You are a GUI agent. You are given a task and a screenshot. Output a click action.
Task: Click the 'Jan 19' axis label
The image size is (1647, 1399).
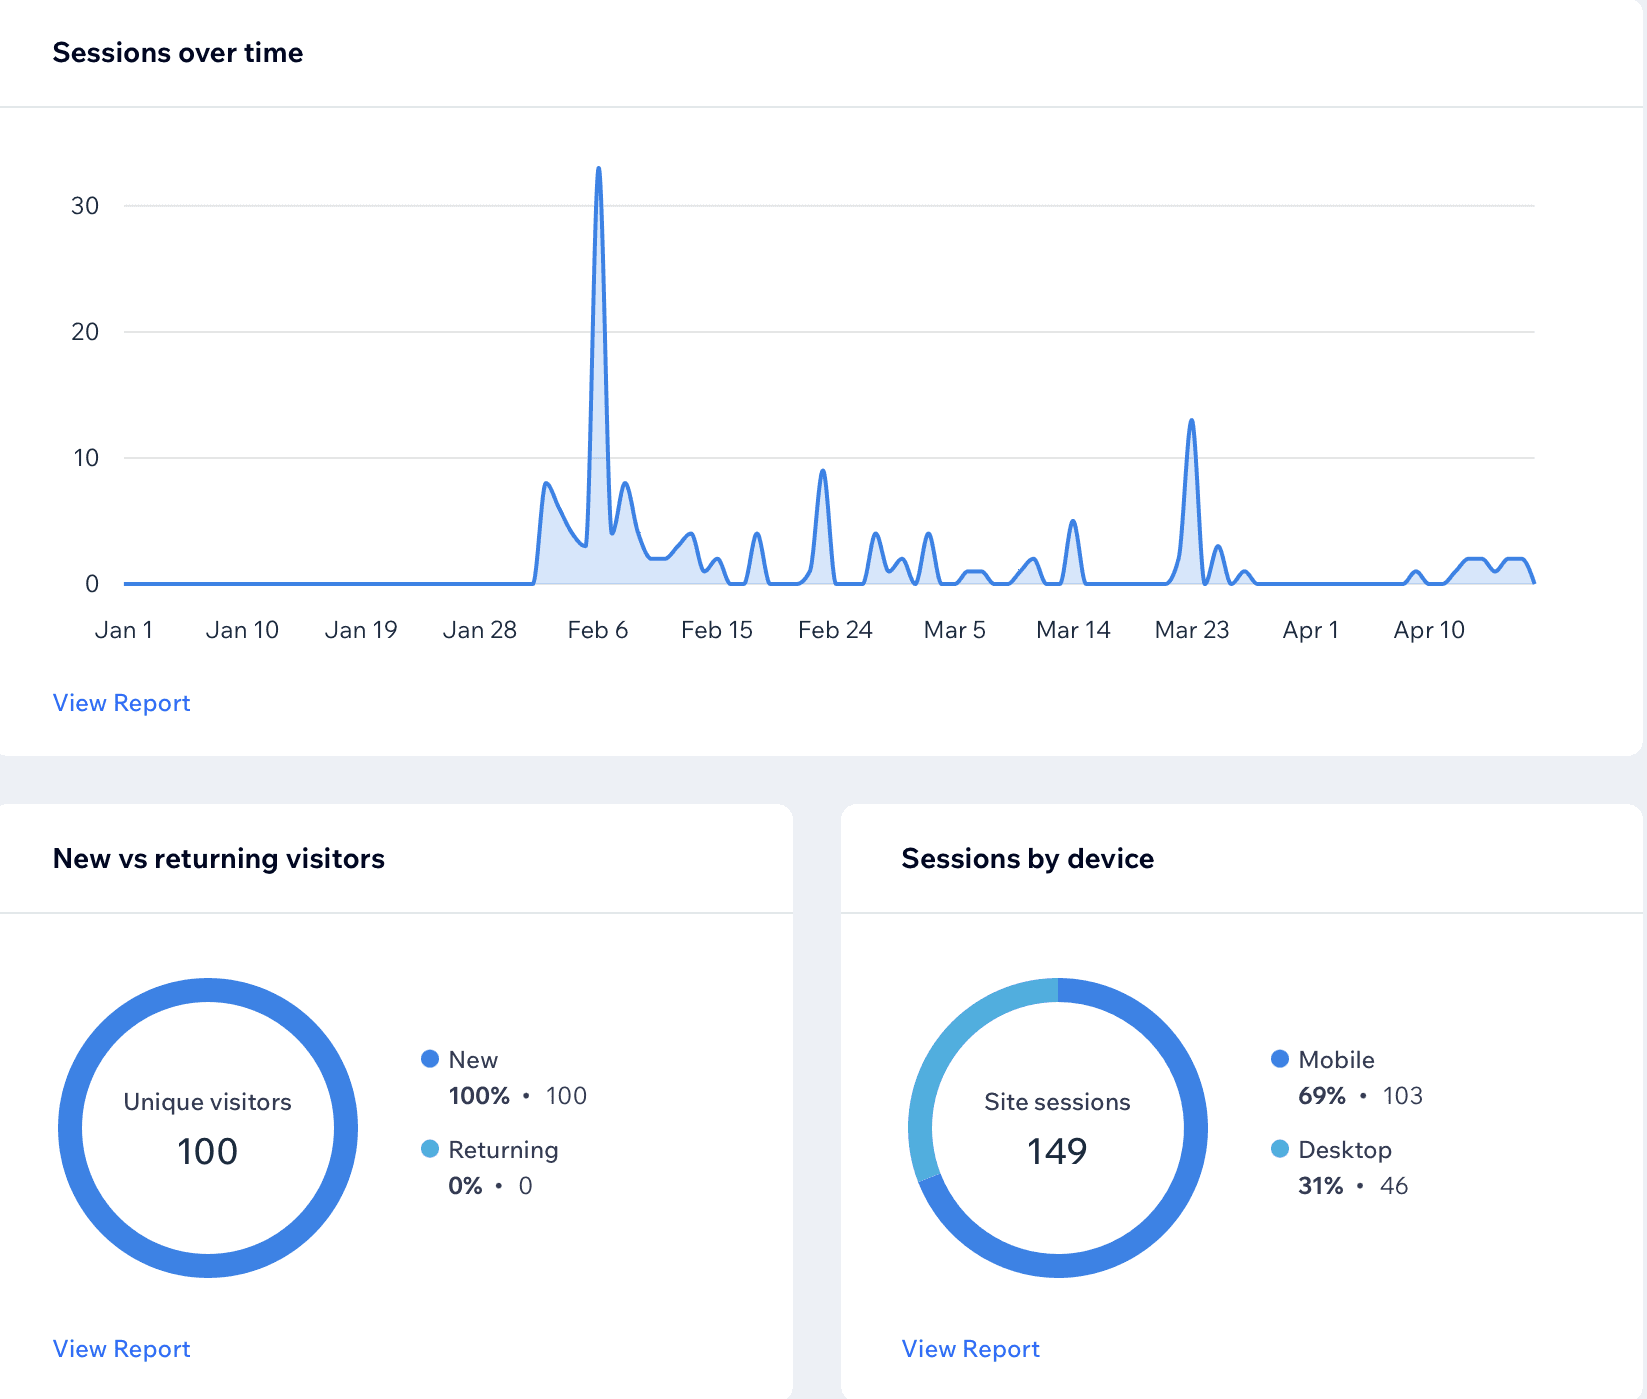coord(361,630)
